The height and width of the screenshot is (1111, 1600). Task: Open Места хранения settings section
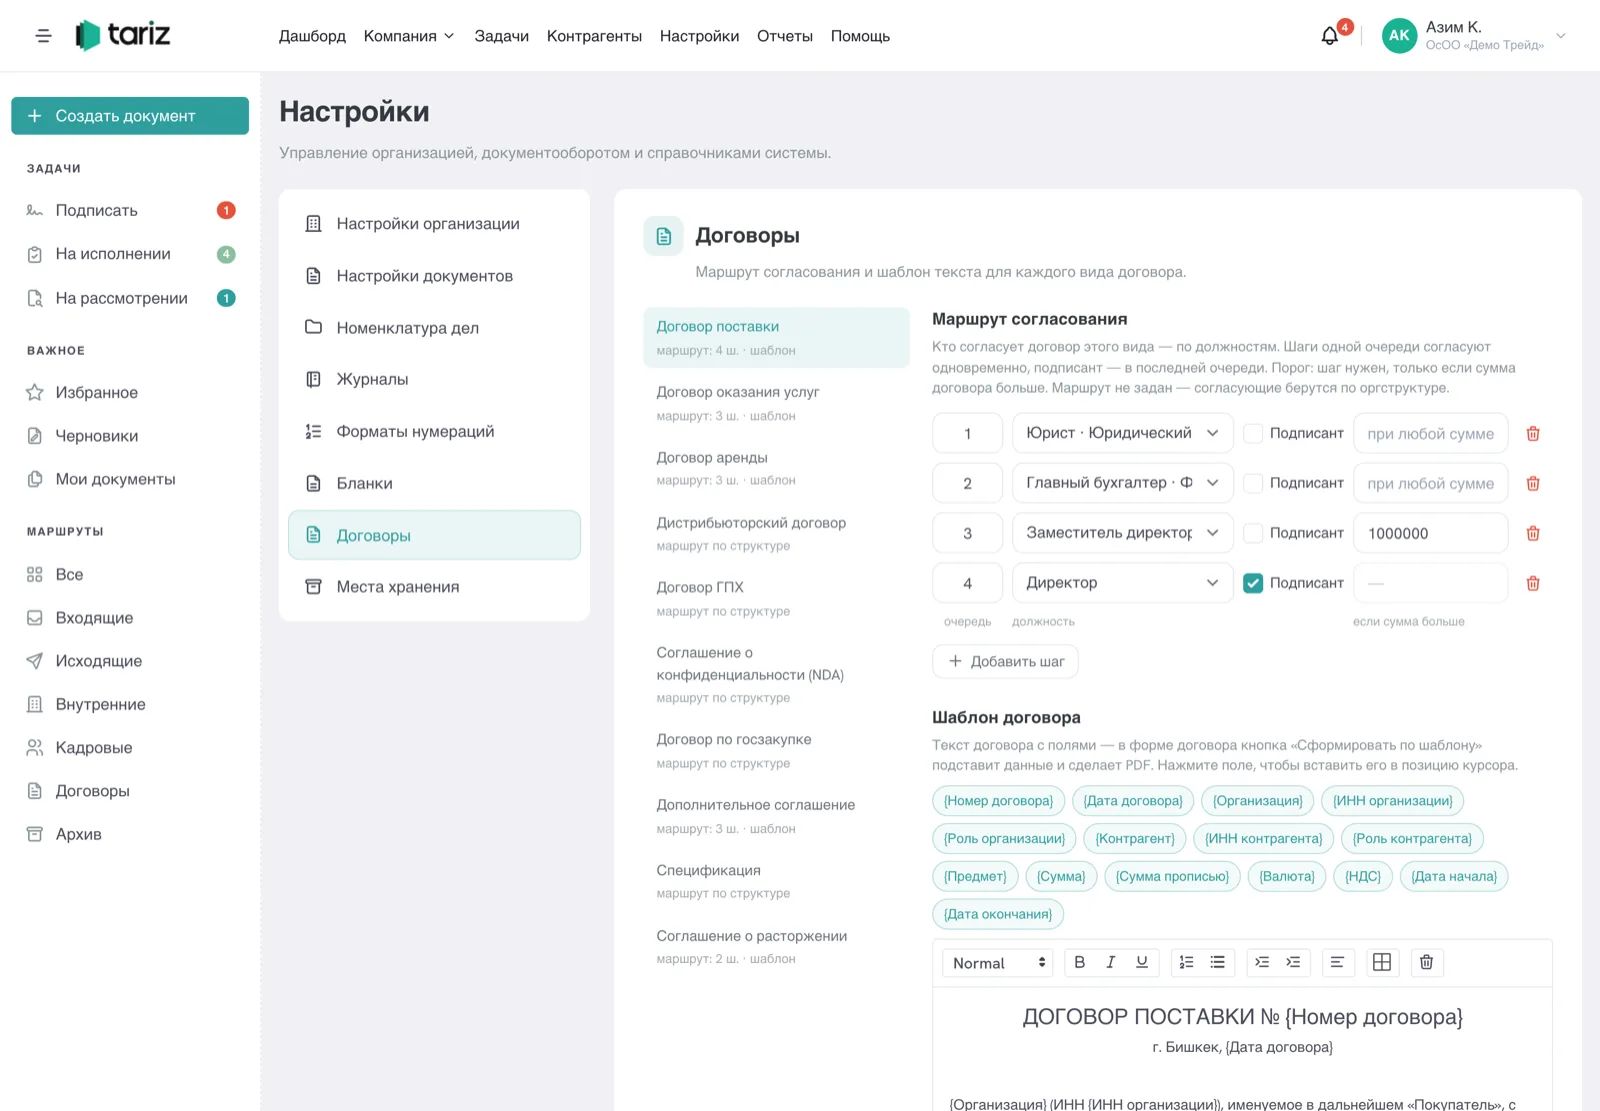(434, 587)
